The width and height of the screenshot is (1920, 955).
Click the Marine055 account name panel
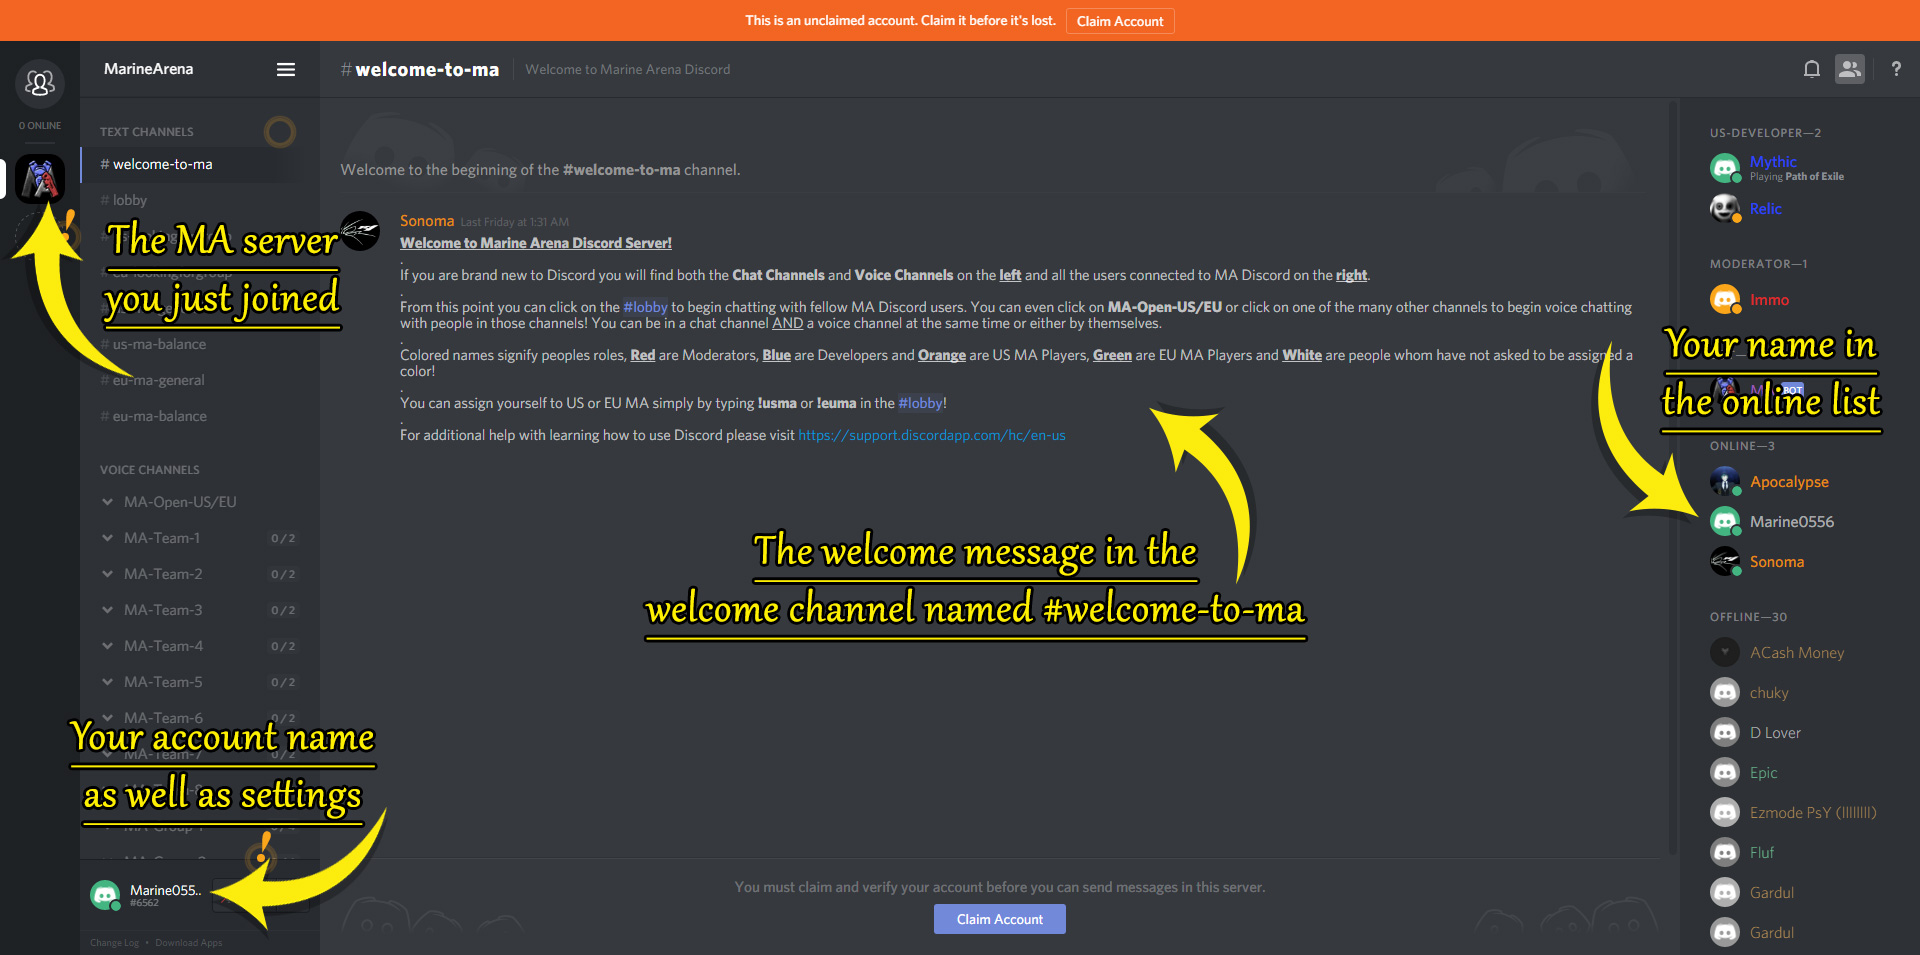pyautogui.click(x=165, y=895)
